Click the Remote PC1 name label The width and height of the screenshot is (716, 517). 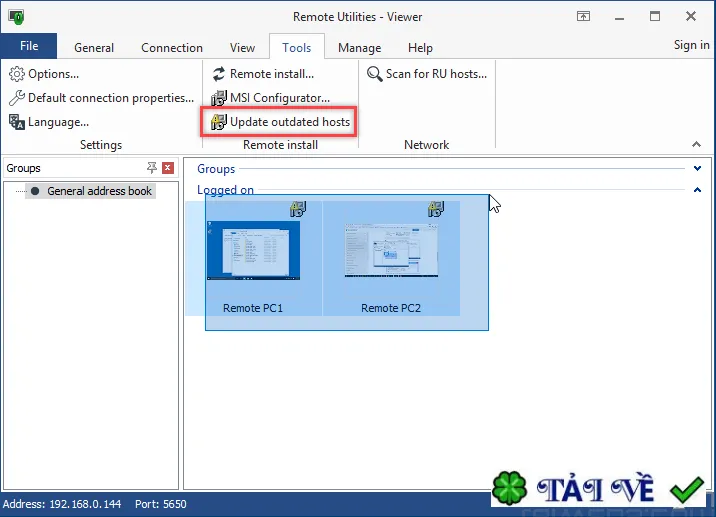[x=253, y=308]
